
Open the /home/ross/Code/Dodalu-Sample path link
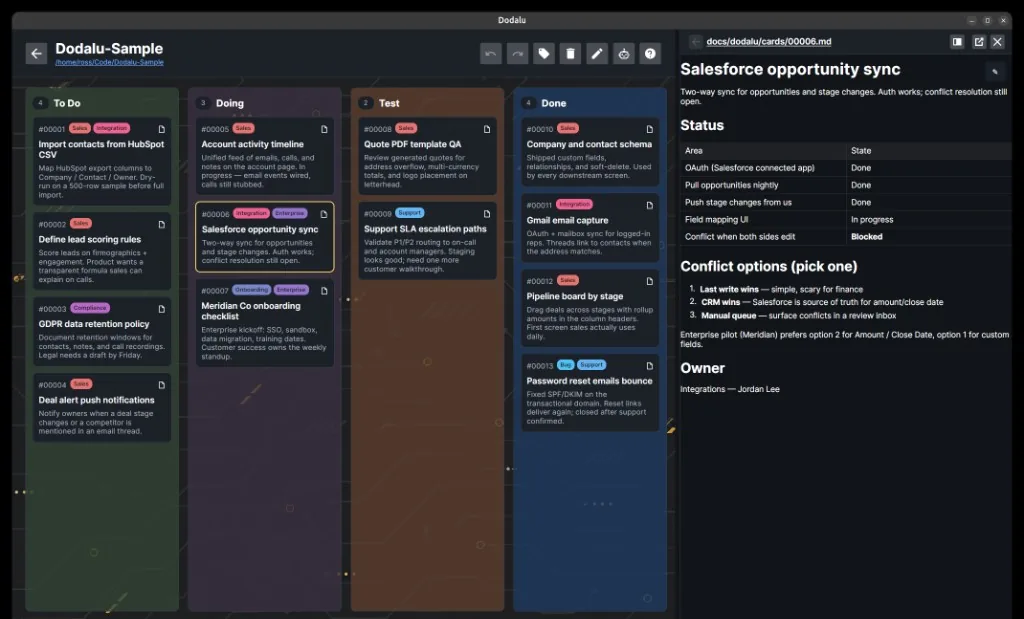[109, 63]
